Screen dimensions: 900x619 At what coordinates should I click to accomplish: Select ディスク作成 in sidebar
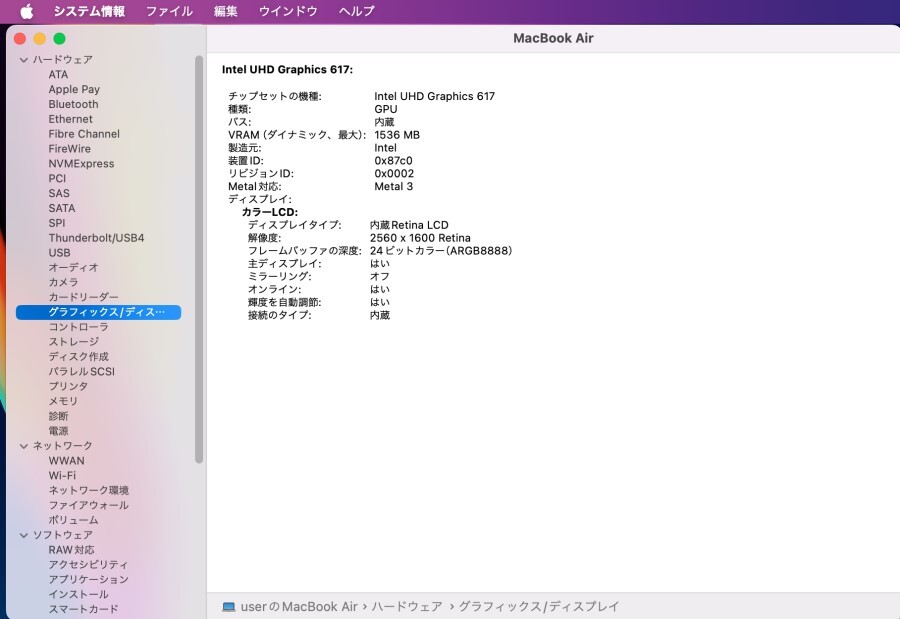(x=79, y=357)
